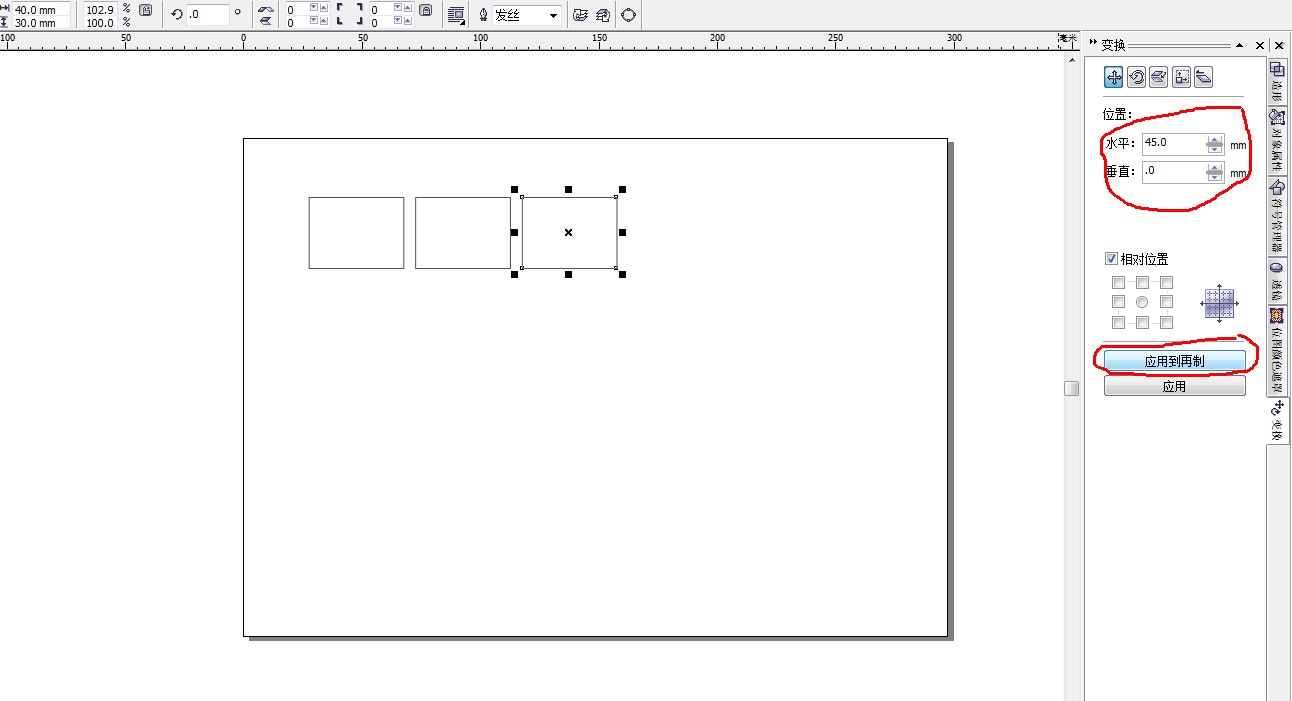
Task: Click the top-left corner roundness stepper
Action: tap(318, 8)
